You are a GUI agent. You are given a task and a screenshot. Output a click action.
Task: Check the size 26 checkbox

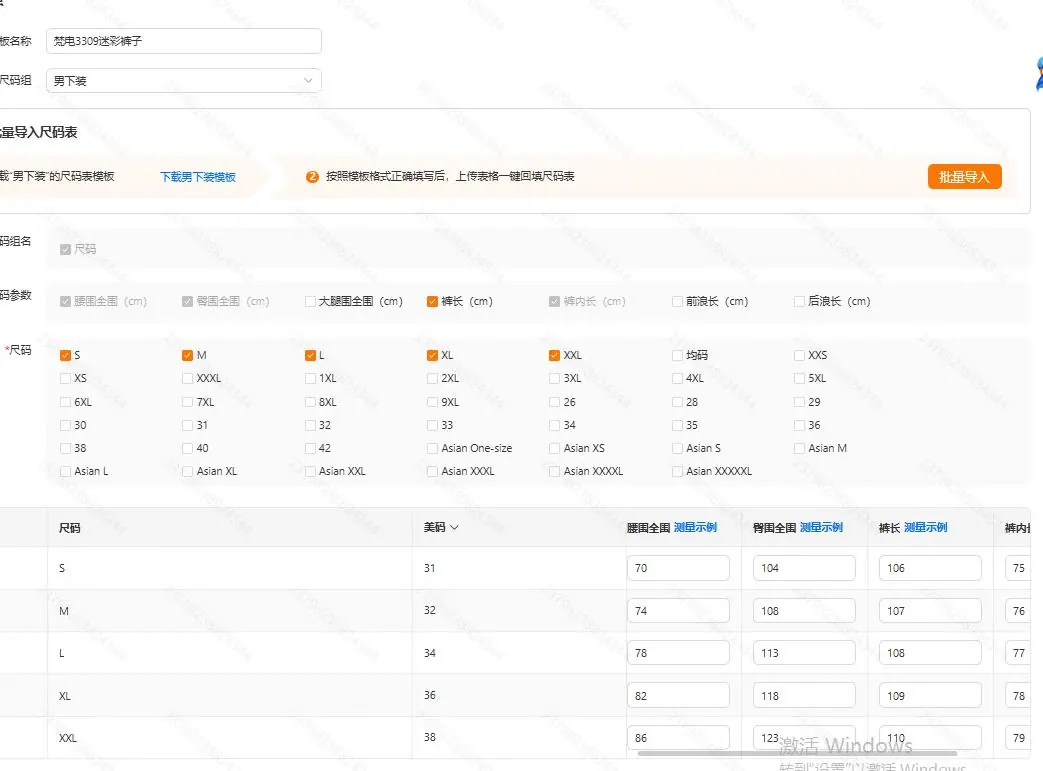pos(554,402)
